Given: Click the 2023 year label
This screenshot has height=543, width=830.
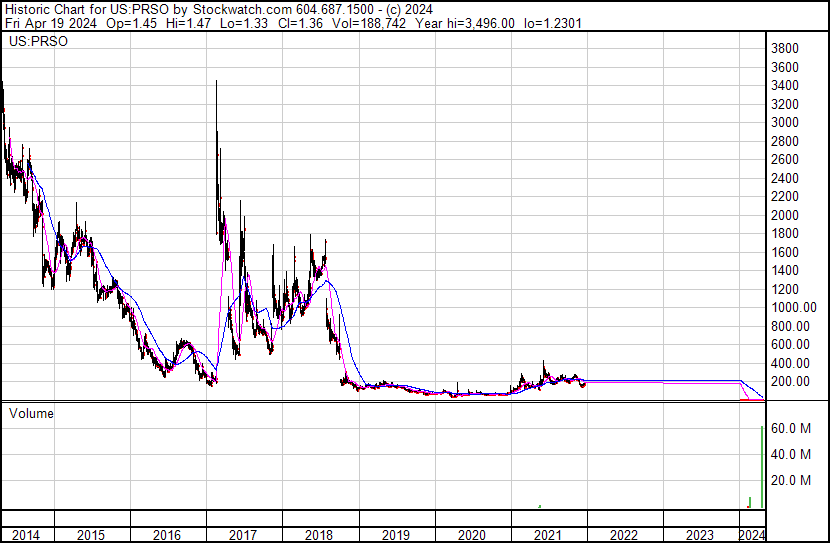Looking at the screenshot, I should click(699, 535).
